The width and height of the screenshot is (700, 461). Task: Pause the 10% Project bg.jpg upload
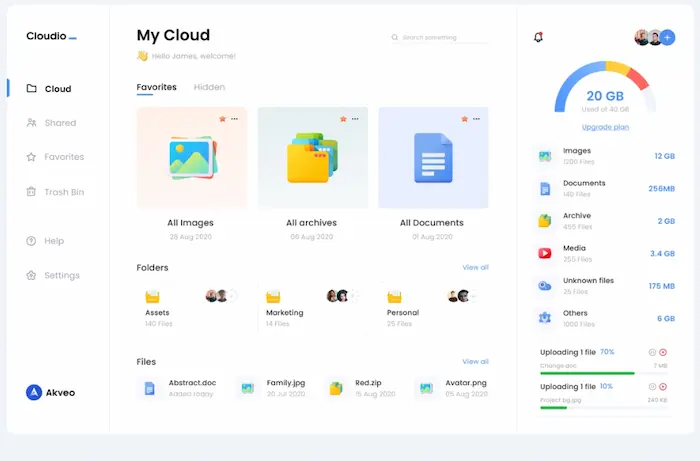tap(652, 386)
